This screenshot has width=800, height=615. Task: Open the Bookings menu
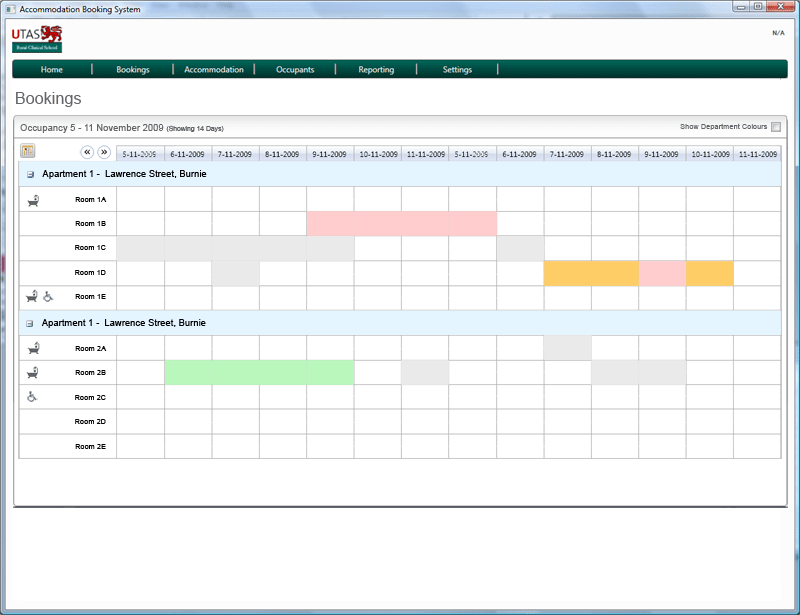(x=133, y=69)
